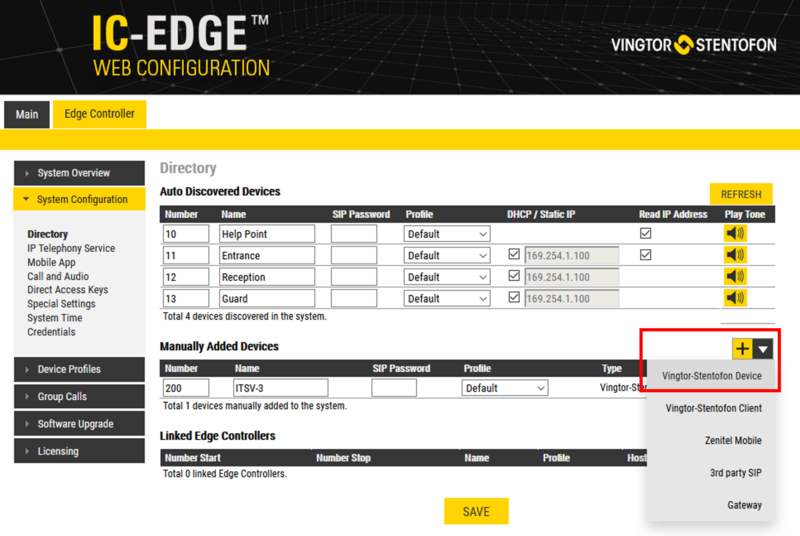Image resolution: width=800 pixels, height=536 pixels.
Task: Click SIP Password field for Help Point
Action: coord(354,234)
